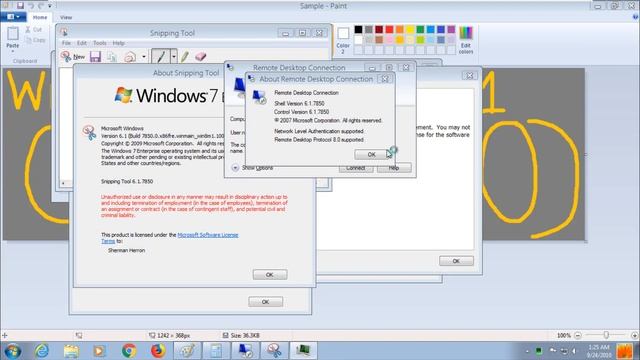Viewport: 640px width, 360px height.
Task: Open the File menu in Snipping Tool
Action: point(66,43)
